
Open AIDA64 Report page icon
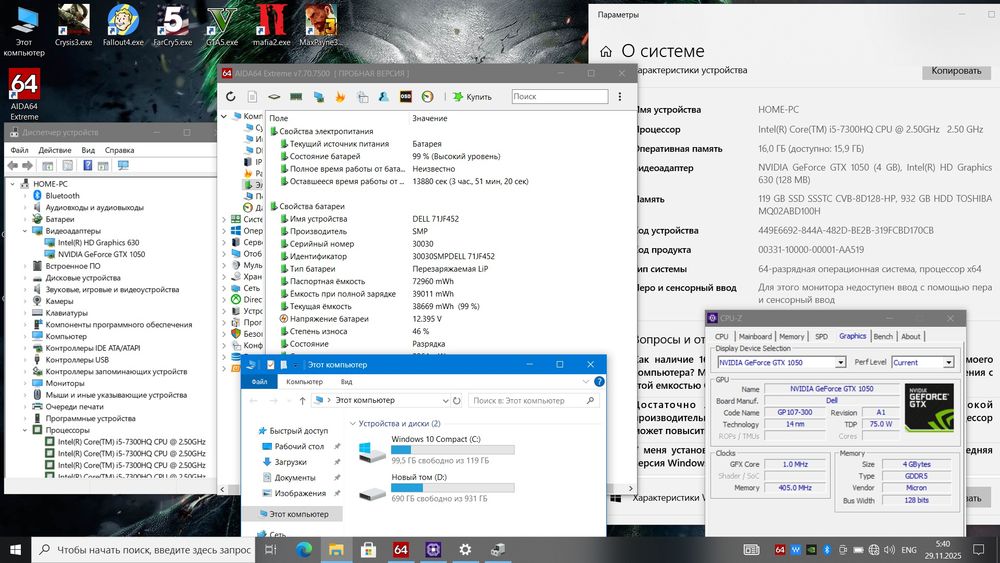pyautogui.click(x=253, y=97)
